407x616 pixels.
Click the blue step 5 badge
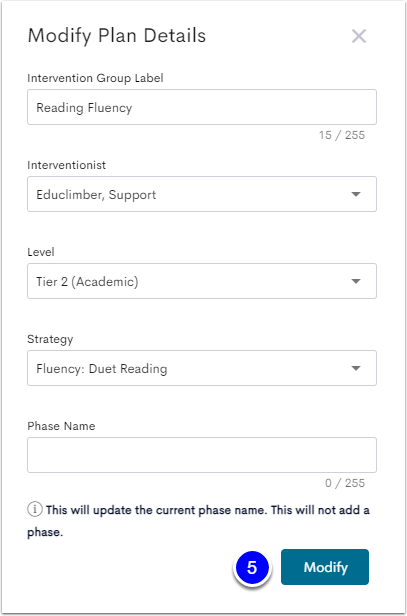(252, 568)
